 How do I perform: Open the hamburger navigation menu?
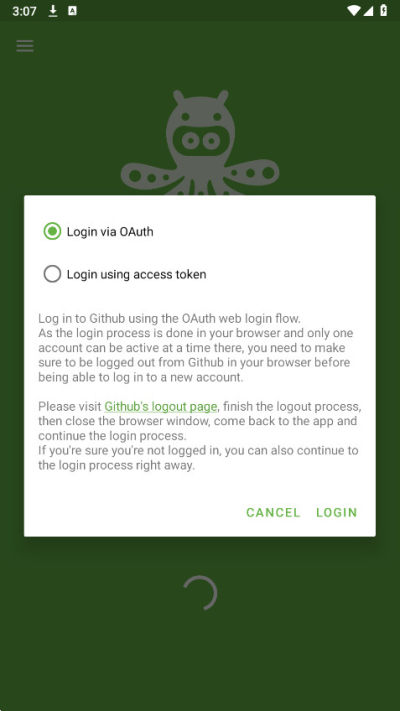(25, 46)
